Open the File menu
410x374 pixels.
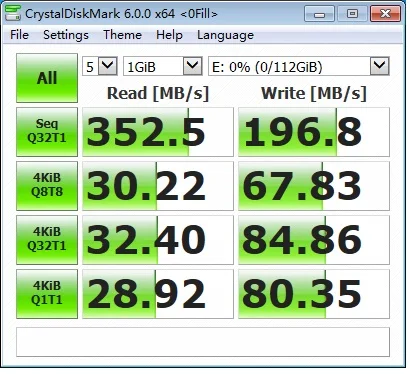pyautogui.click(x=19, y=35)
